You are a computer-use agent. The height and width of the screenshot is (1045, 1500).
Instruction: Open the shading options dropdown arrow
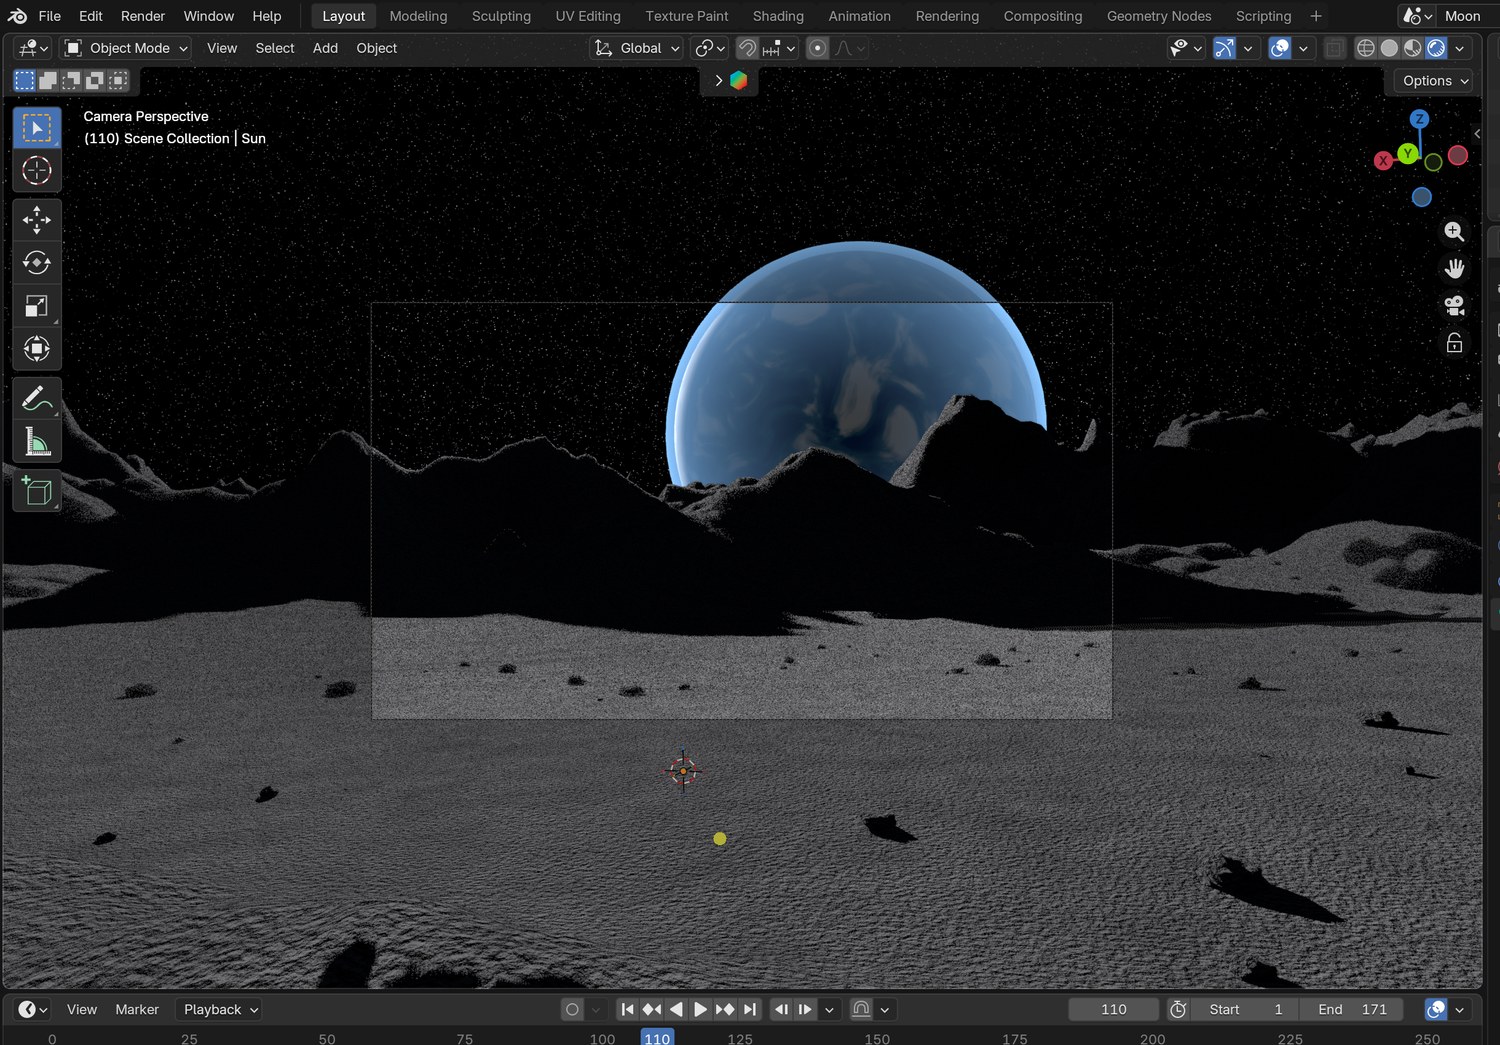1460,48
